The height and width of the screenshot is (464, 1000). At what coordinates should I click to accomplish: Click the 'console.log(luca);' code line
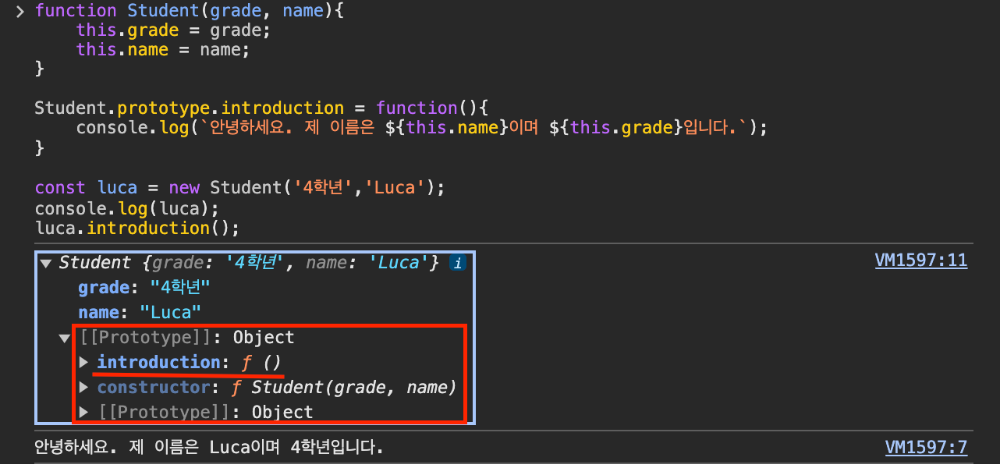127,208
